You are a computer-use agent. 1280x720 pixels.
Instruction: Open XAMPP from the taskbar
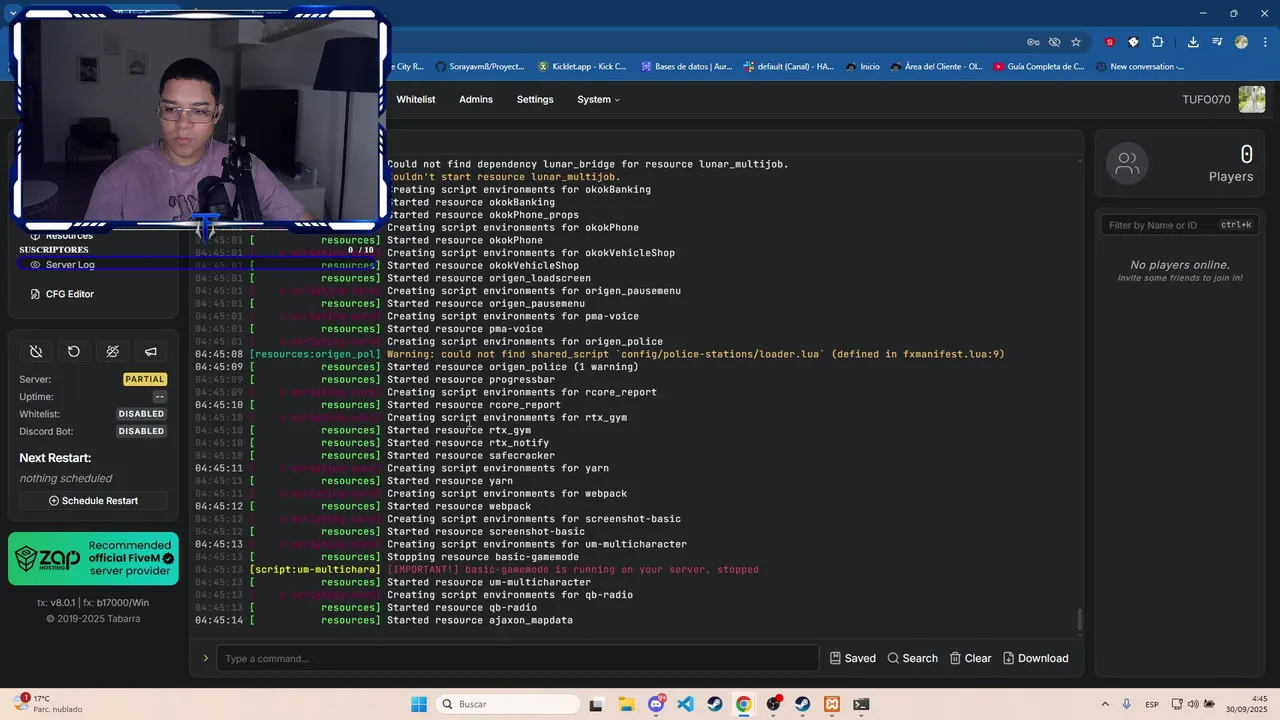tap(832, 704)
